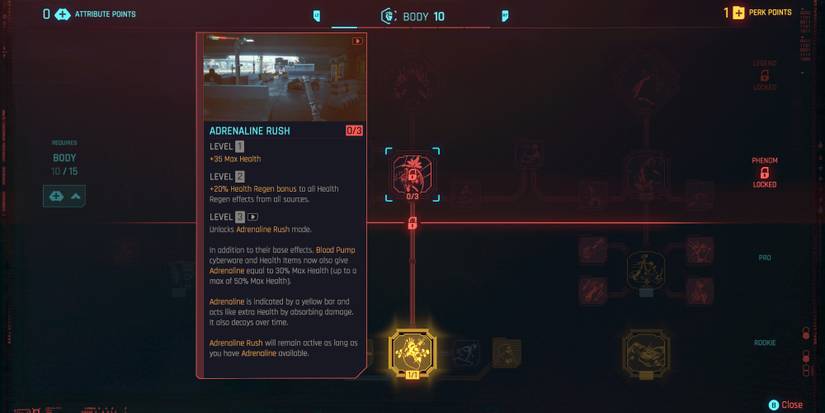825x413 pixels.
Task: Toggle the tooltip video preview indicator
Action: tap(357, 41)
